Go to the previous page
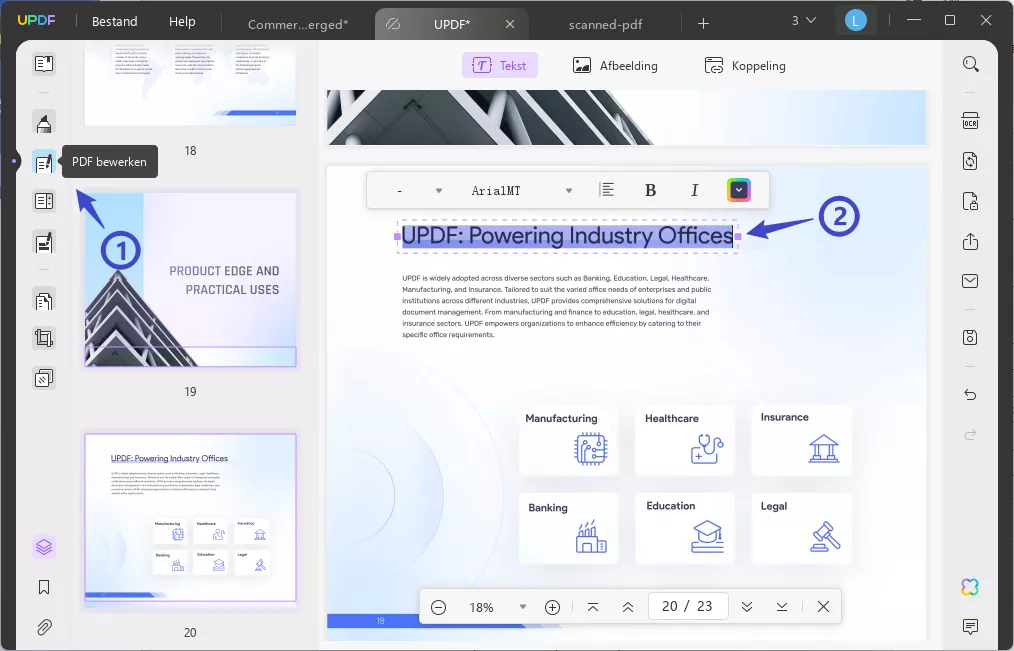The image size is (1014, 651). coord(628,607)
